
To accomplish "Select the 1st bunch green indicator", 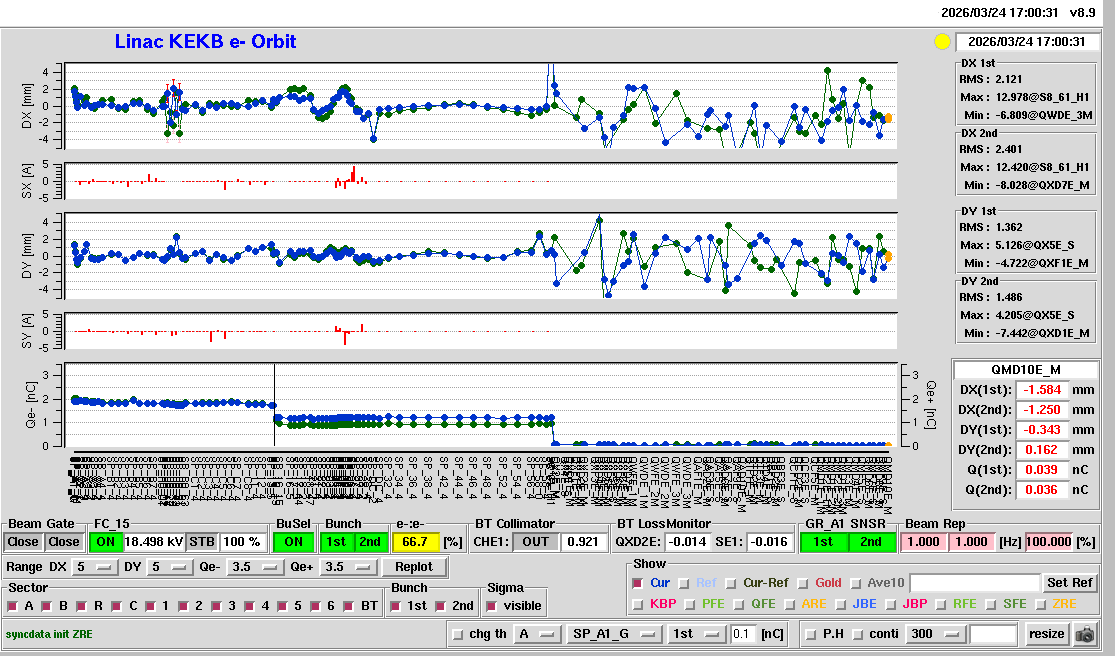I will pos(337,542).
